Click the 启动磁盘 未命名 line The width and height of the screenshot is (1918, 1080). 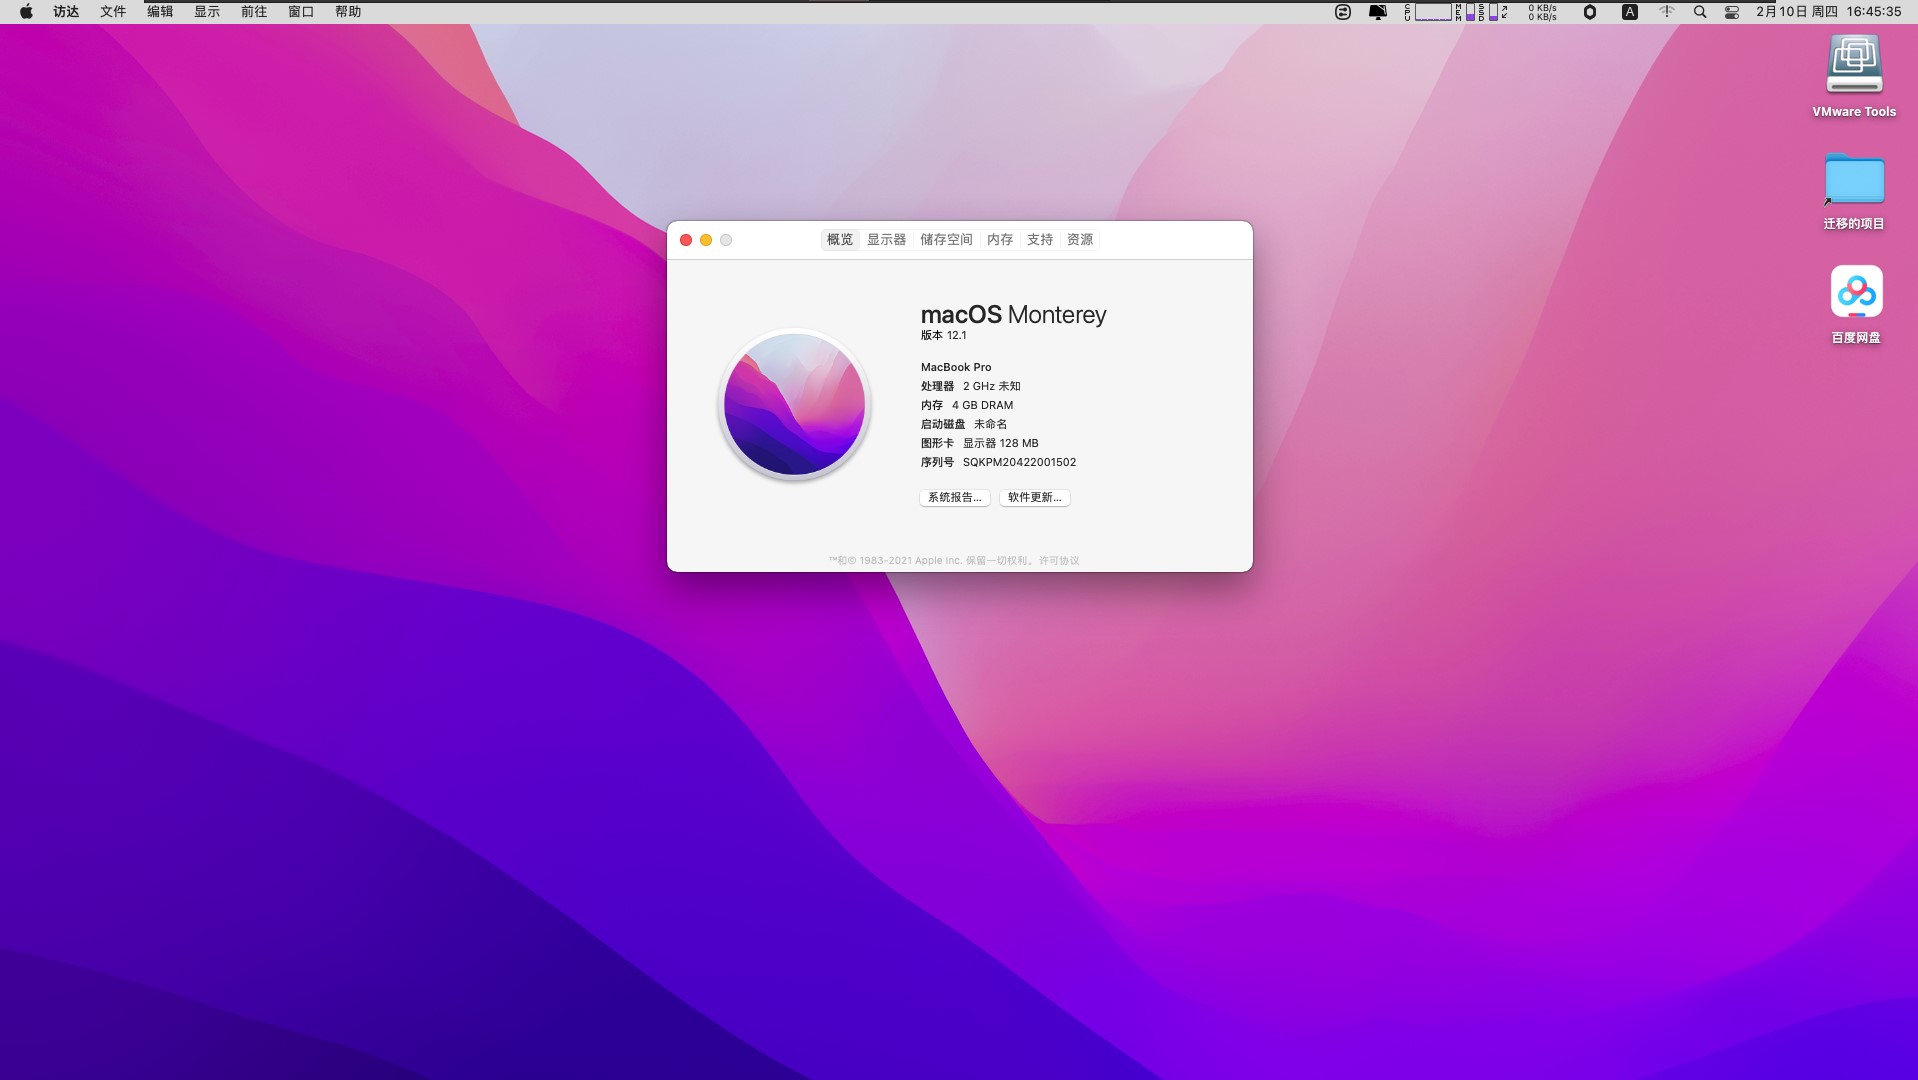pos(964,424)
